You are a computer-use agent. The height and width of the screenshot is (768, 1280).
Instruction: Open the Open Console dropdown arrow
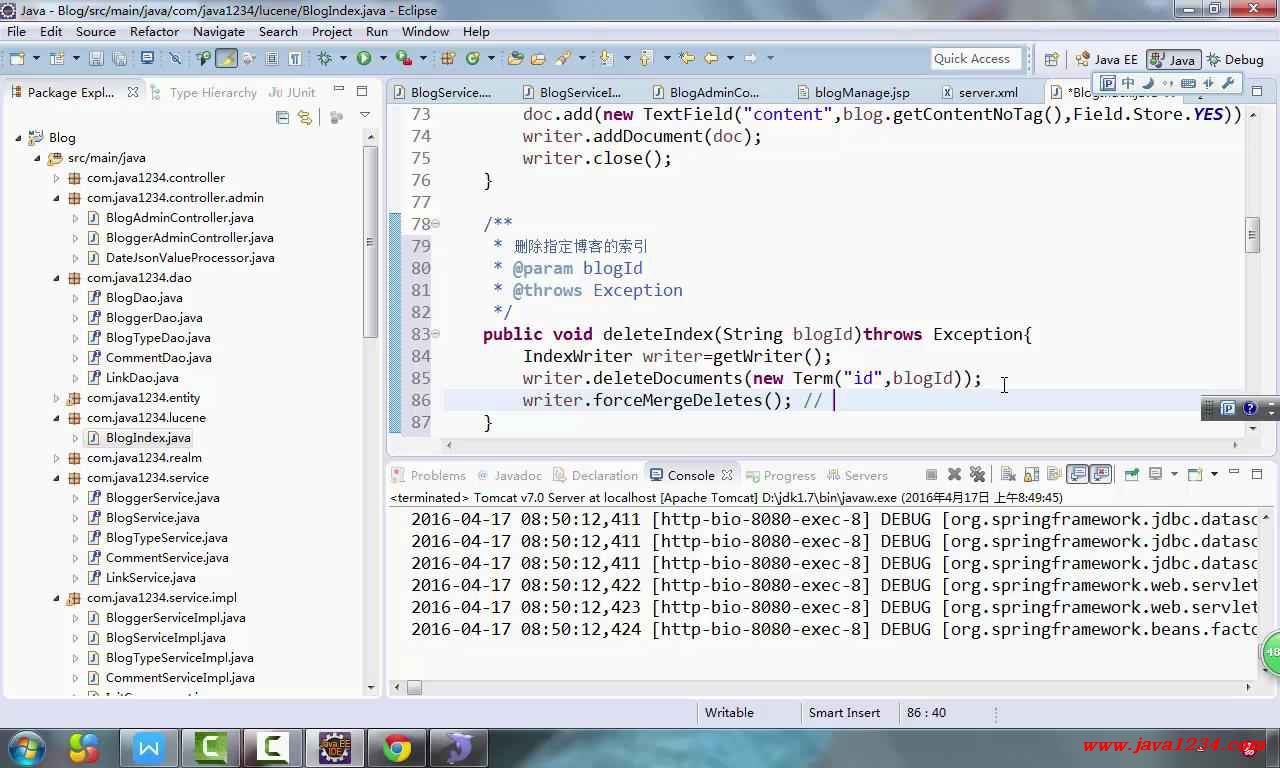(x=1214, y=474)
